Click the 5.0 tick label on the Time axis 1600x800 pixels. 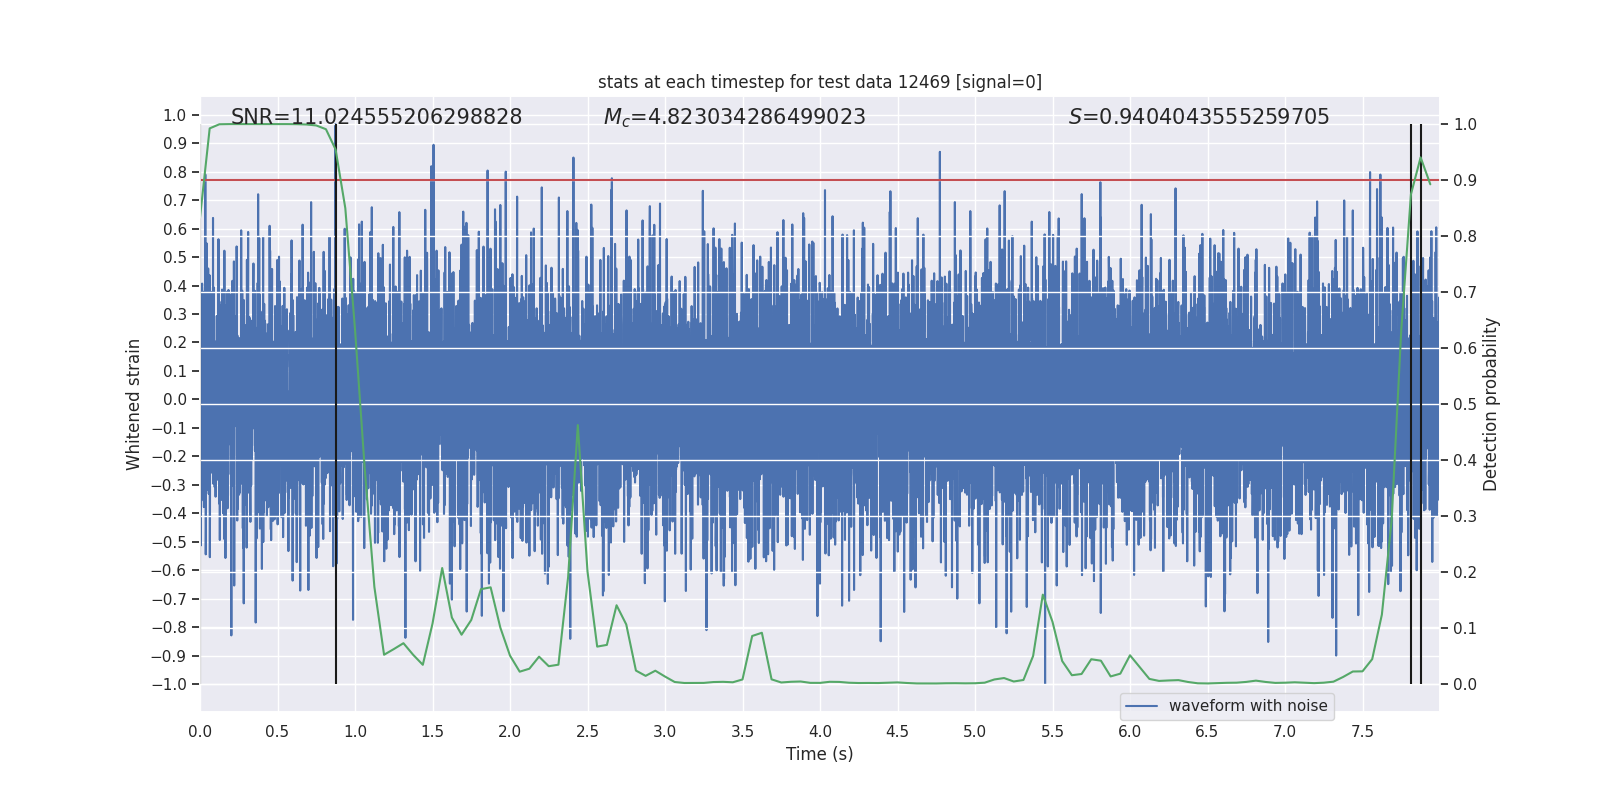[x=975, y=731]
